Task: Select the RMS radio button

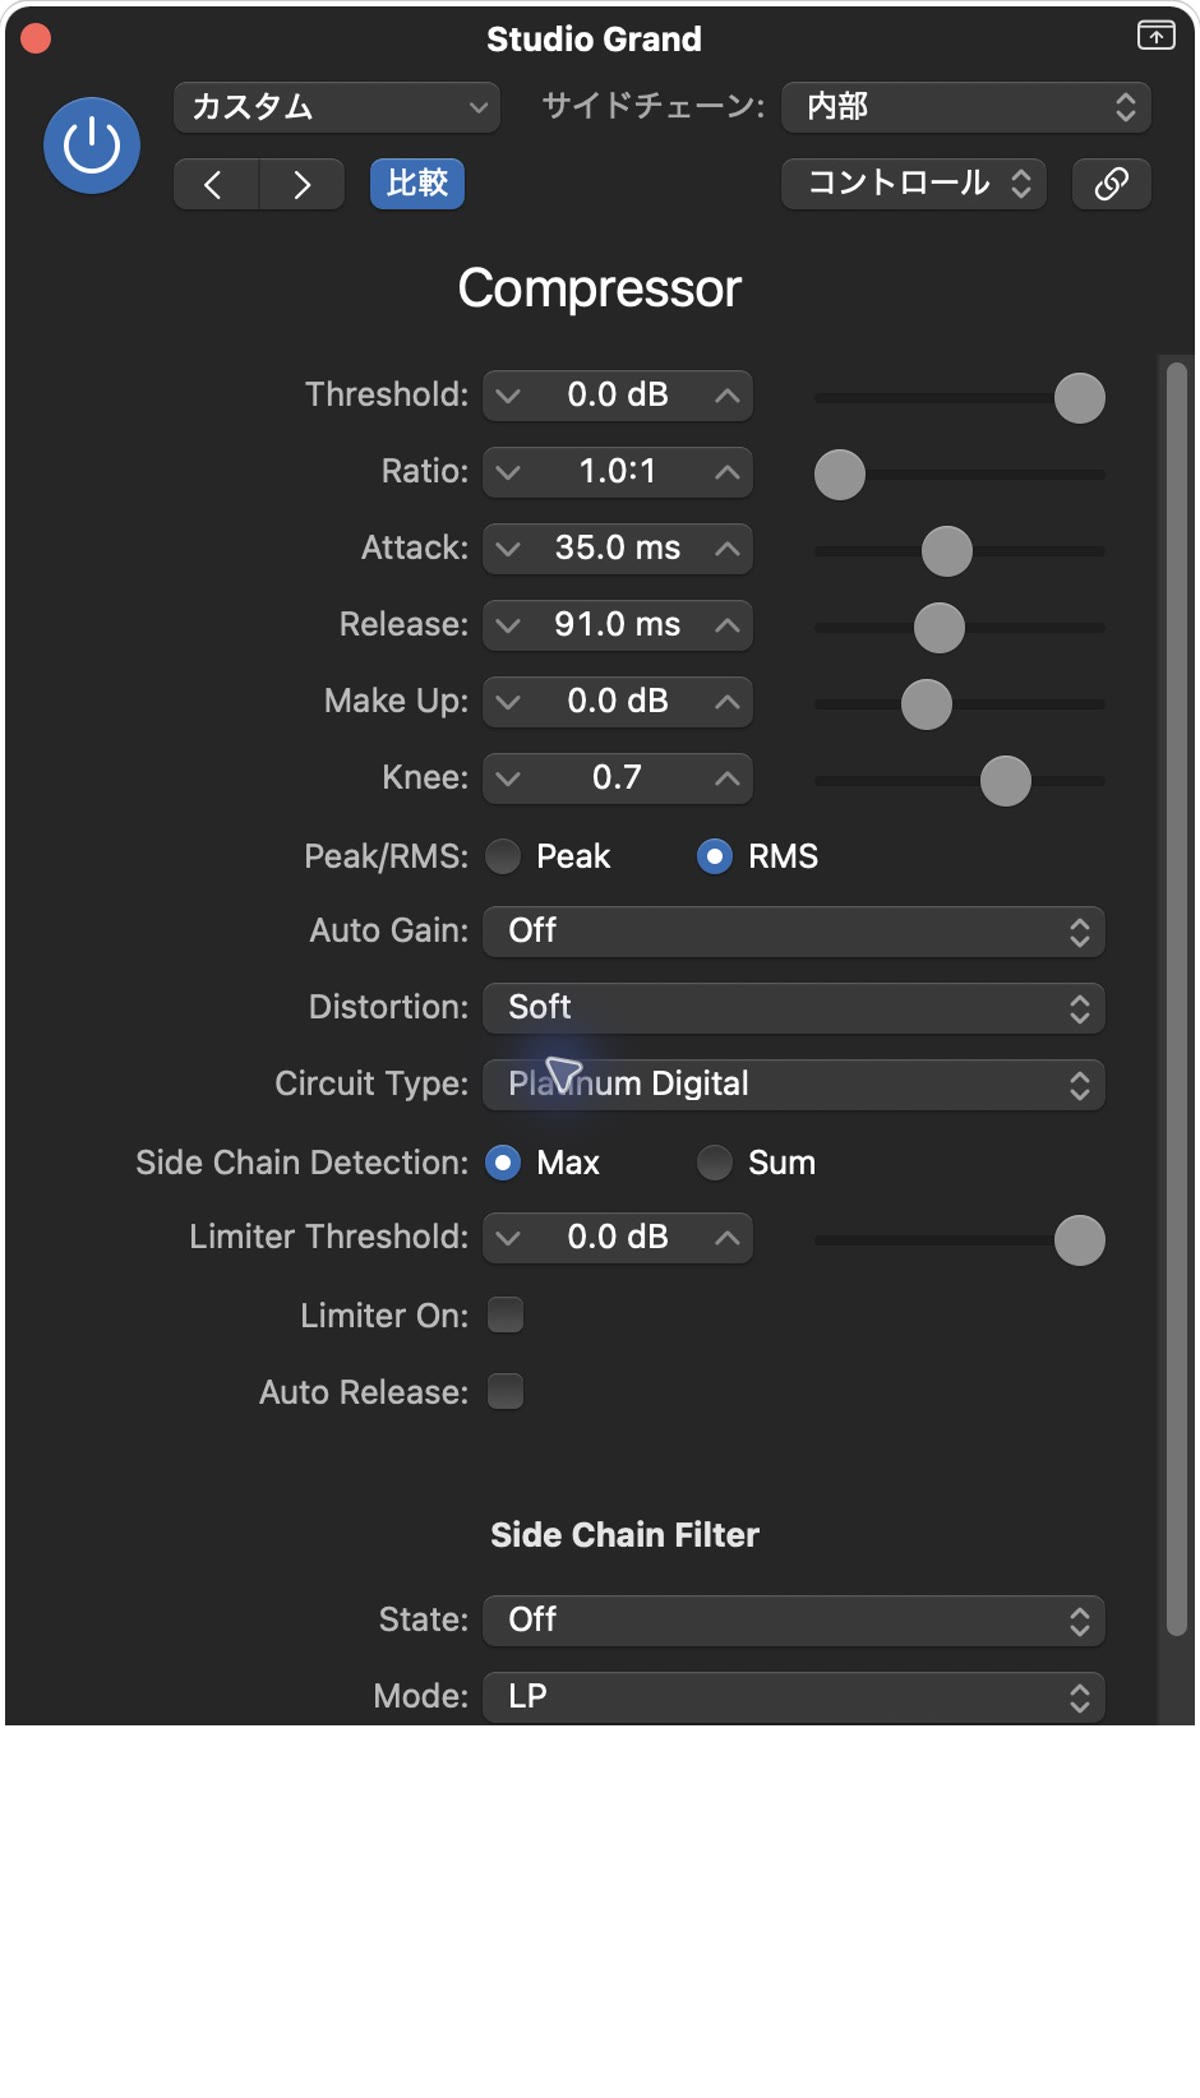Action: pos(714,856)
